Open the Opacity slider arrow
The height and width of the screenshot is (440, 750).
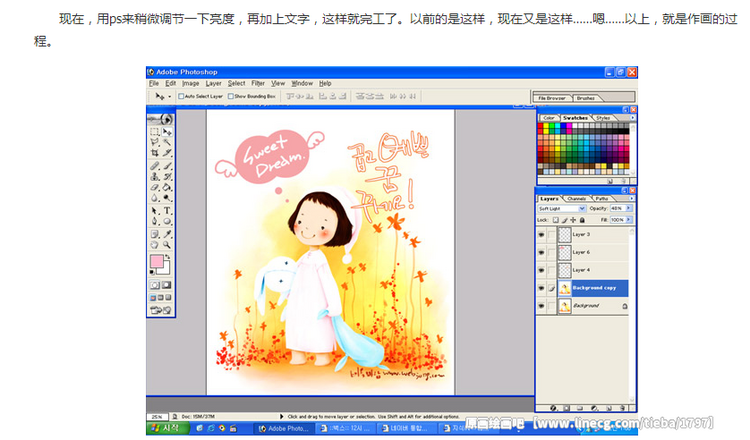pos(629,208)
